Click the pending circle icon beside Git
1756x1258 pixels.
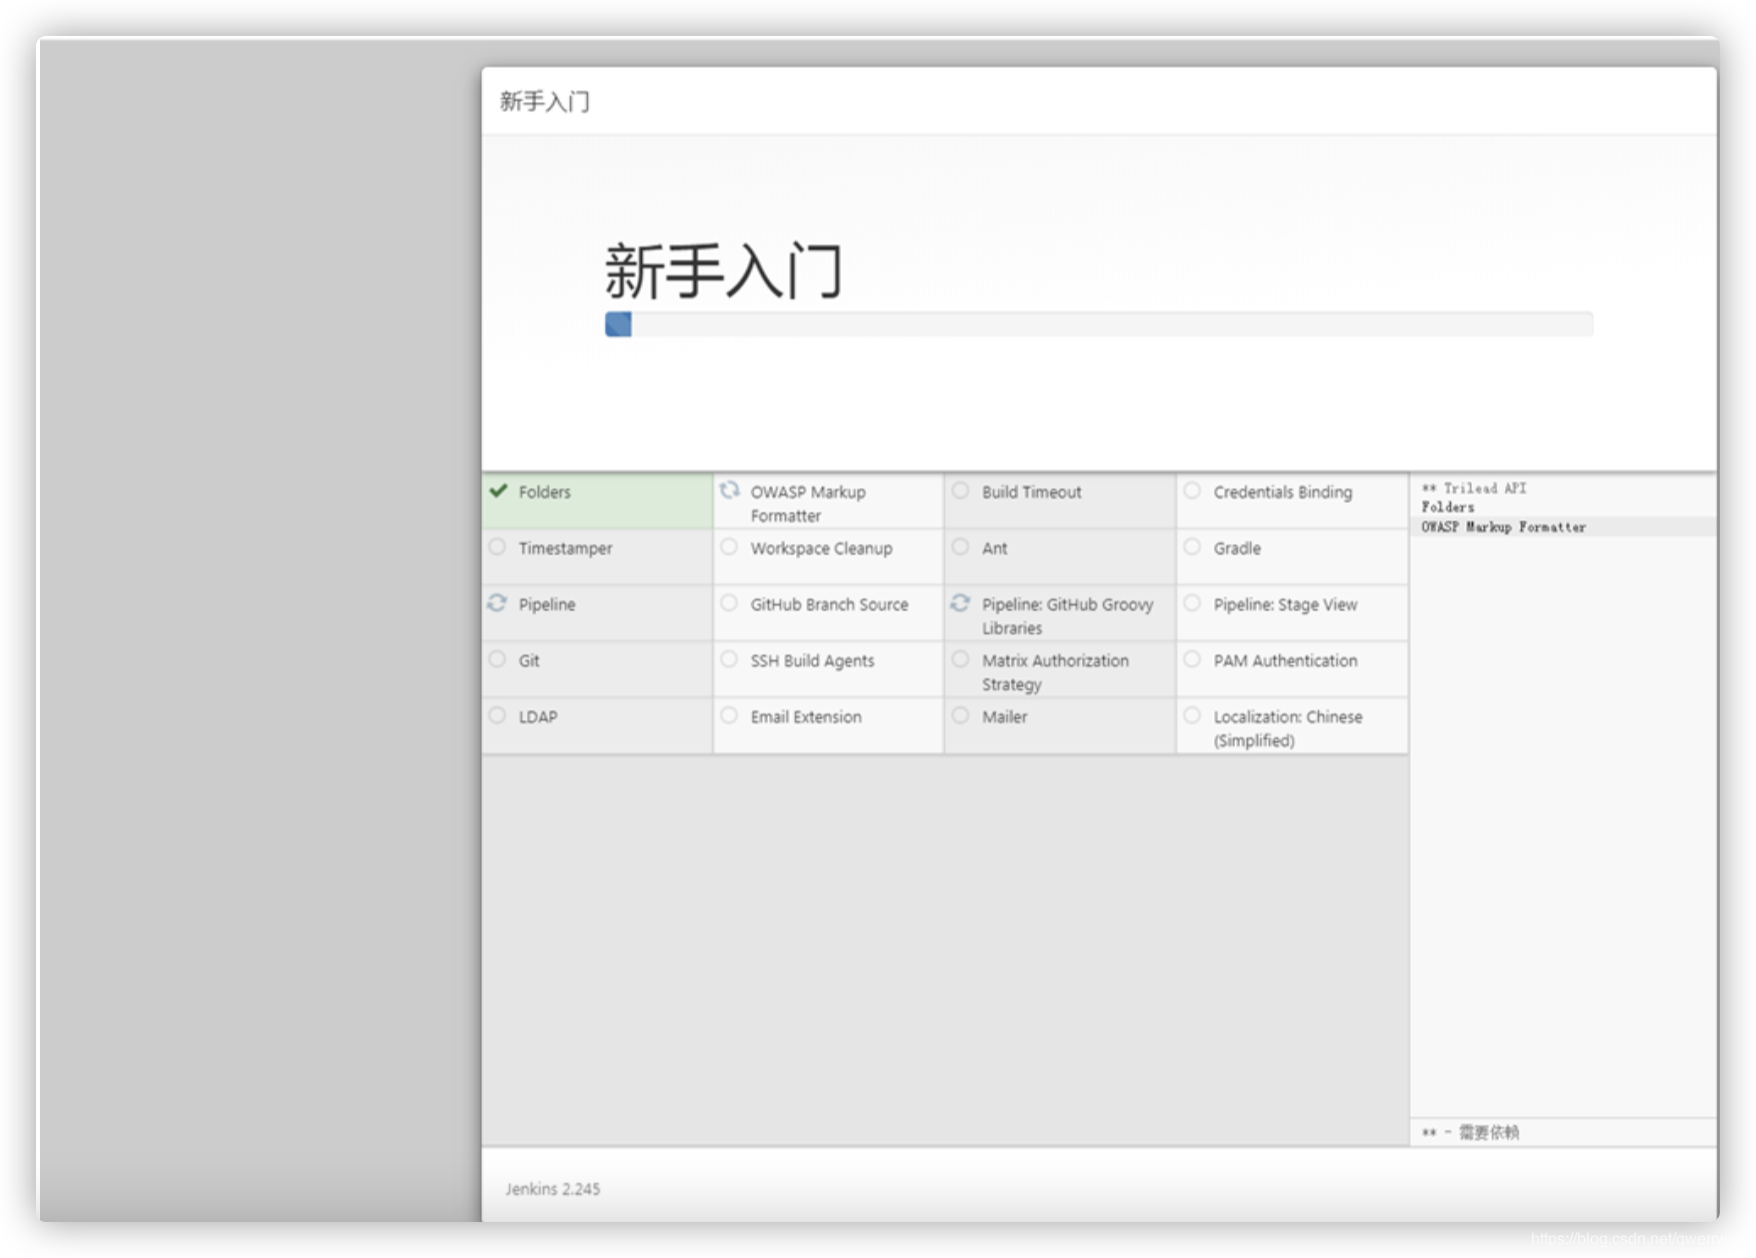[x=498, y=659]
